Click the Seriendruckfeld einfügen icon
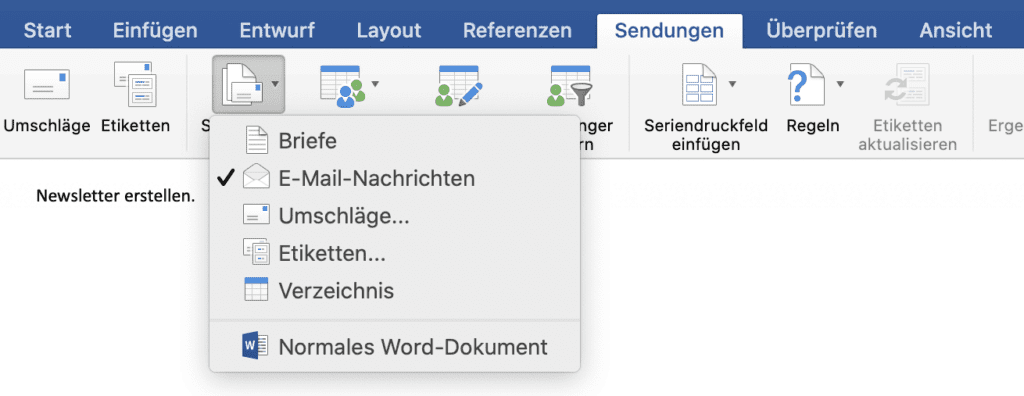The width and height of the screenshot is (1024, 396). pyautogui.click(x=699, y=84)
